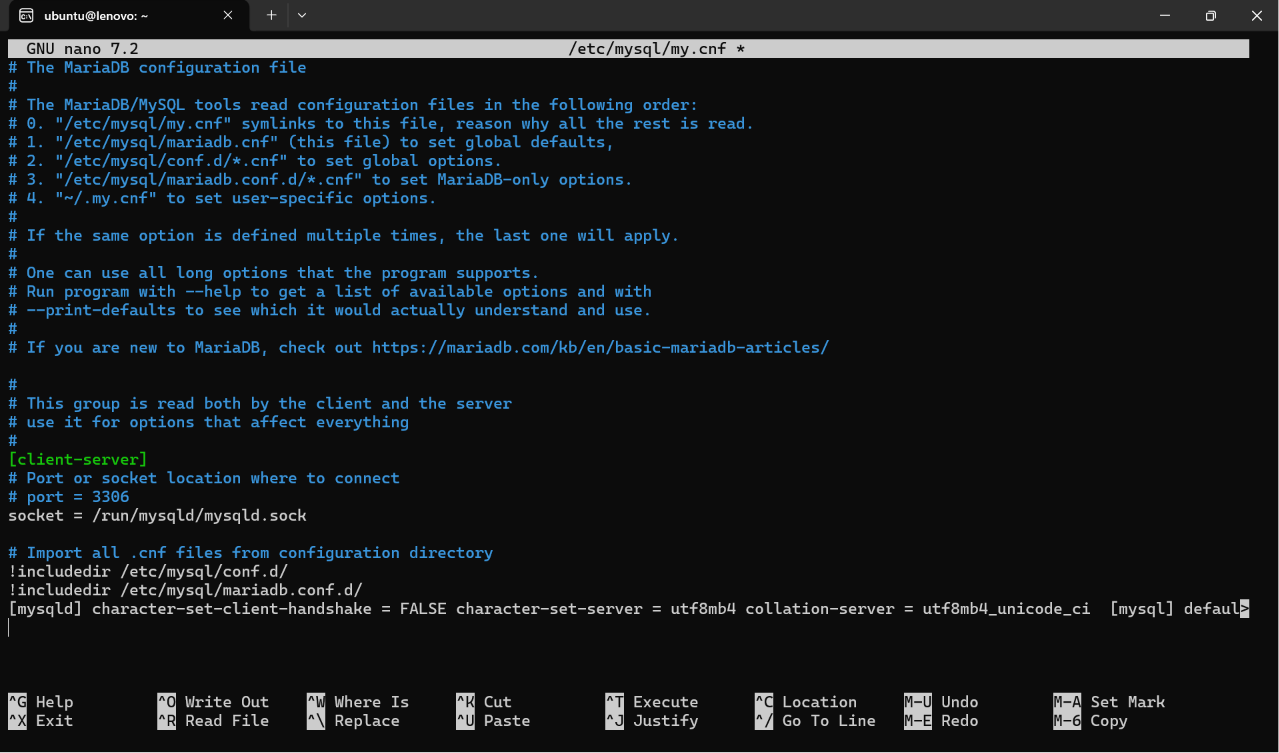Viewport: 1279px width, 753px height.
Task: Close the ubuntu@lenovo tab
Action: 229,15
